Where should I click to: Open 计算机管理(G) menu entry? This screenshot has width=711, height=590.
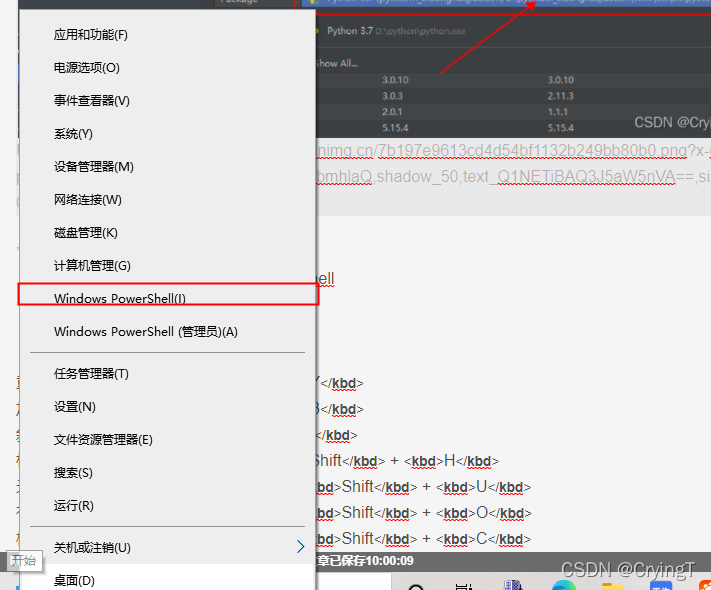[x=168, y=266]
